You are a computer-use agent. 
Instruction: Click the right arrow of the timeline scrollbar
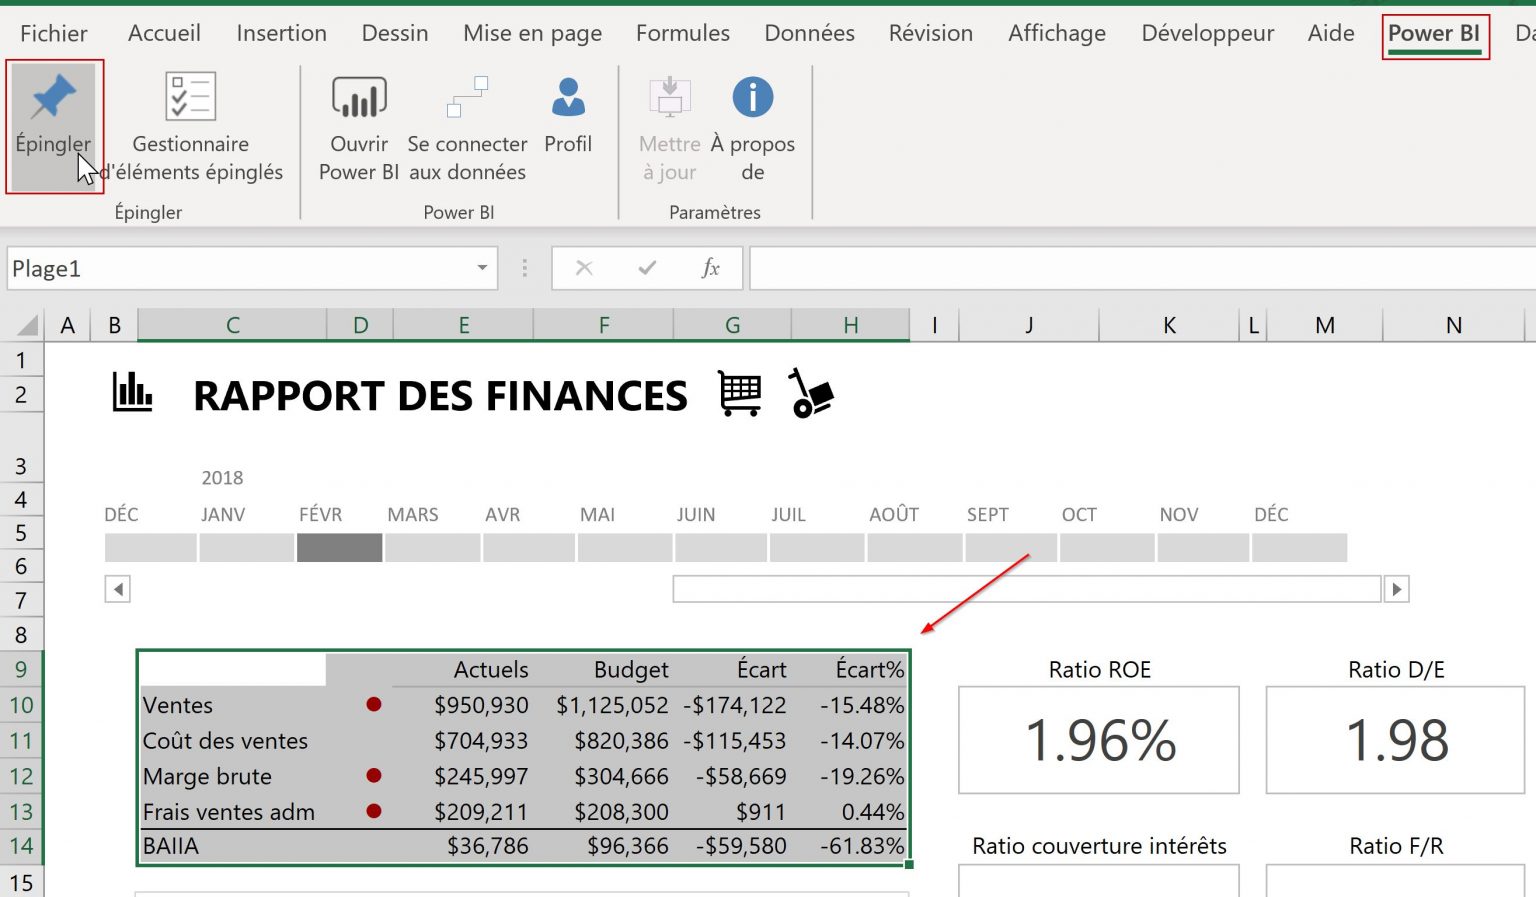pyautogui.click(x=1396, y=589)
